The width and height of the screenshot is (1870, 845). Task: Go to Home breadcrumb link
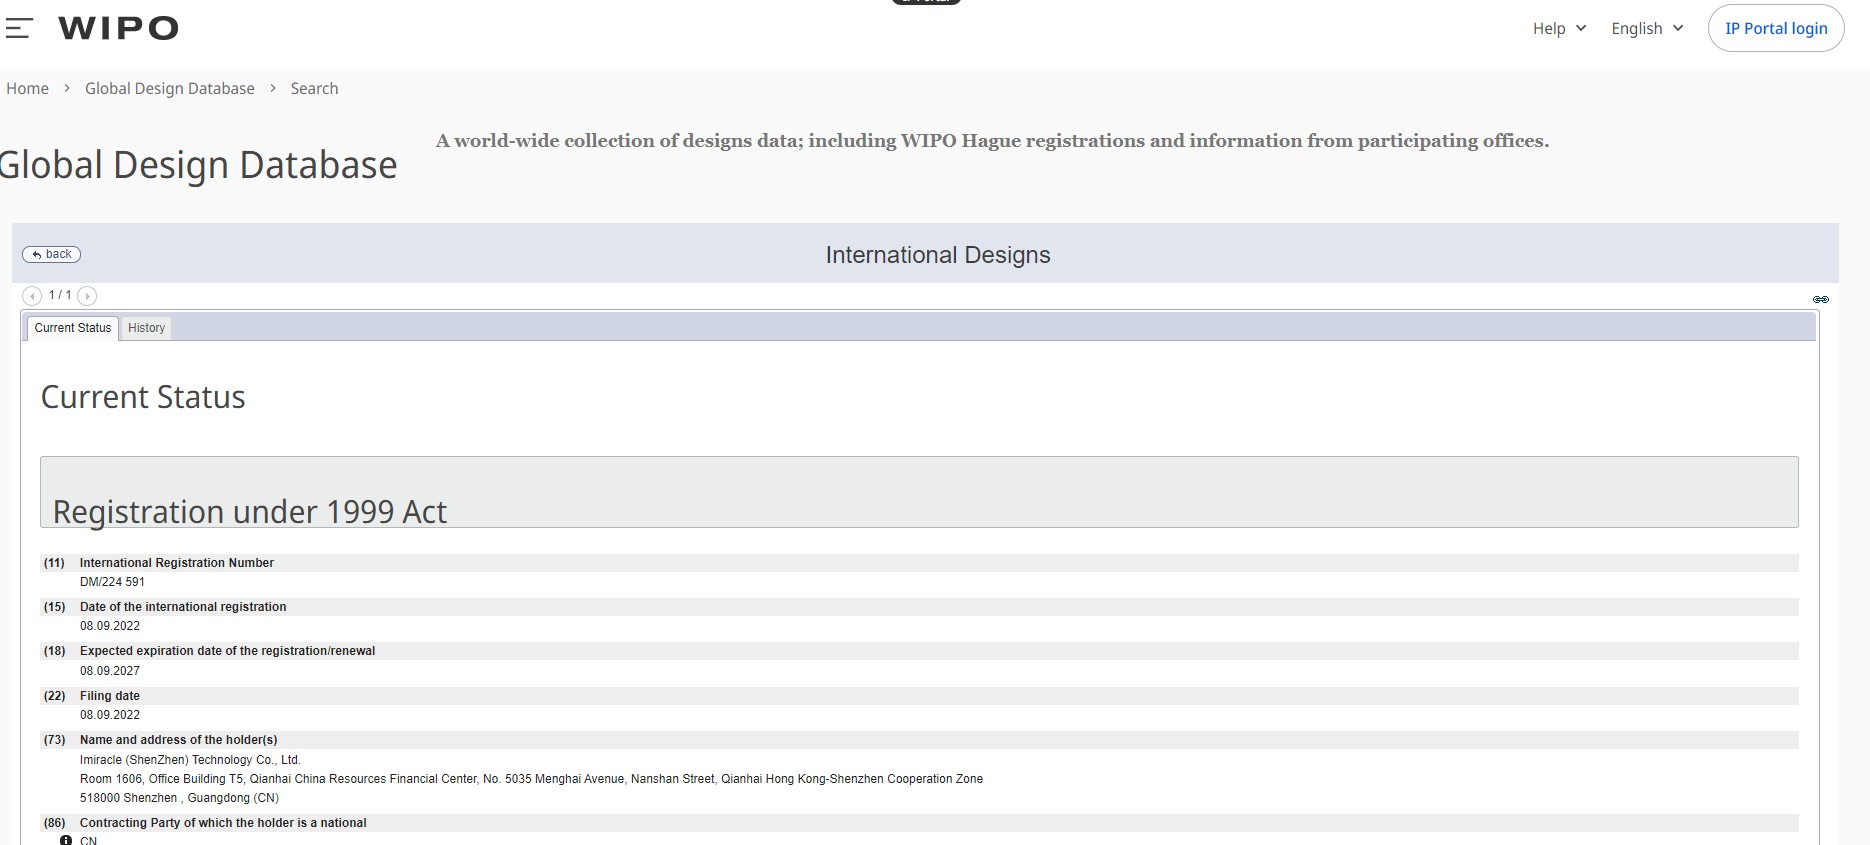coord(27,88)
